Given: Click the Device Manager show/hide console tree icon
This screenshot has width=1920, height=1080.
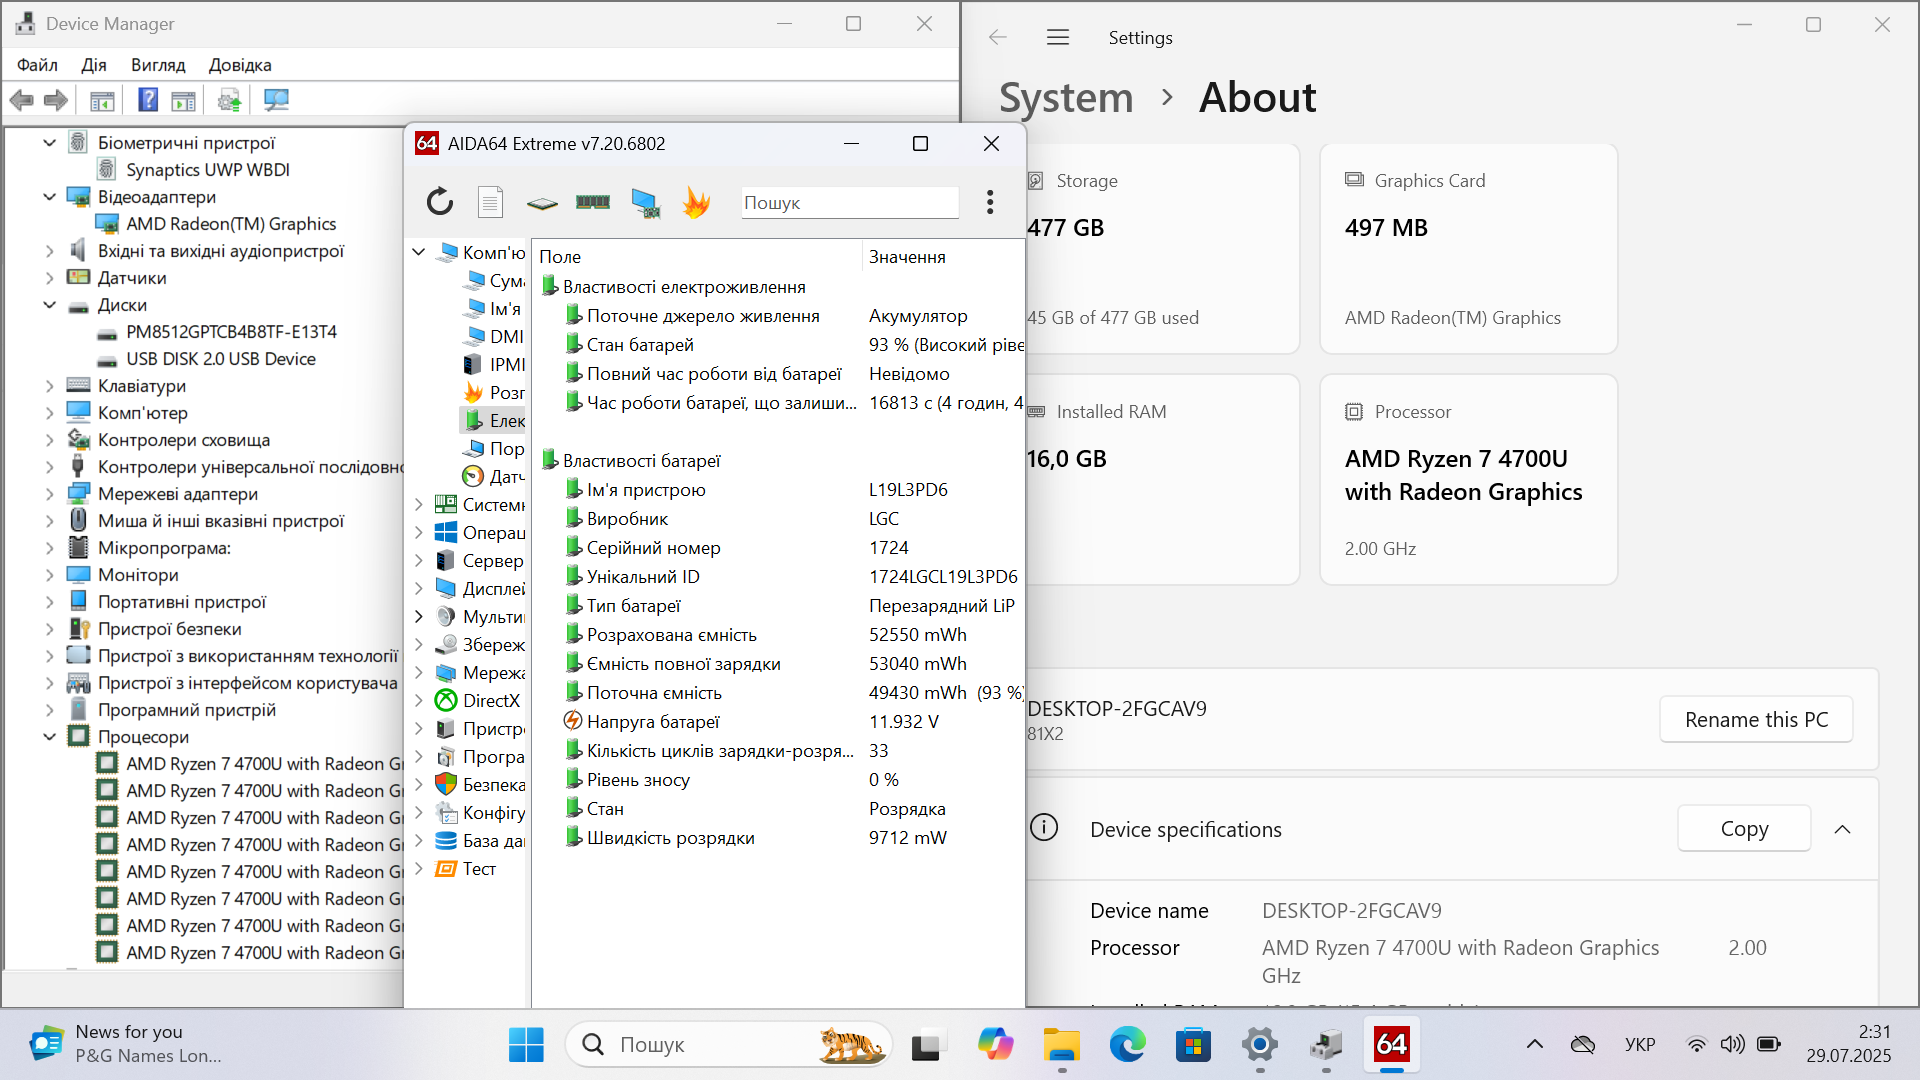Looking at the screenshot, I should pos(102,101).
